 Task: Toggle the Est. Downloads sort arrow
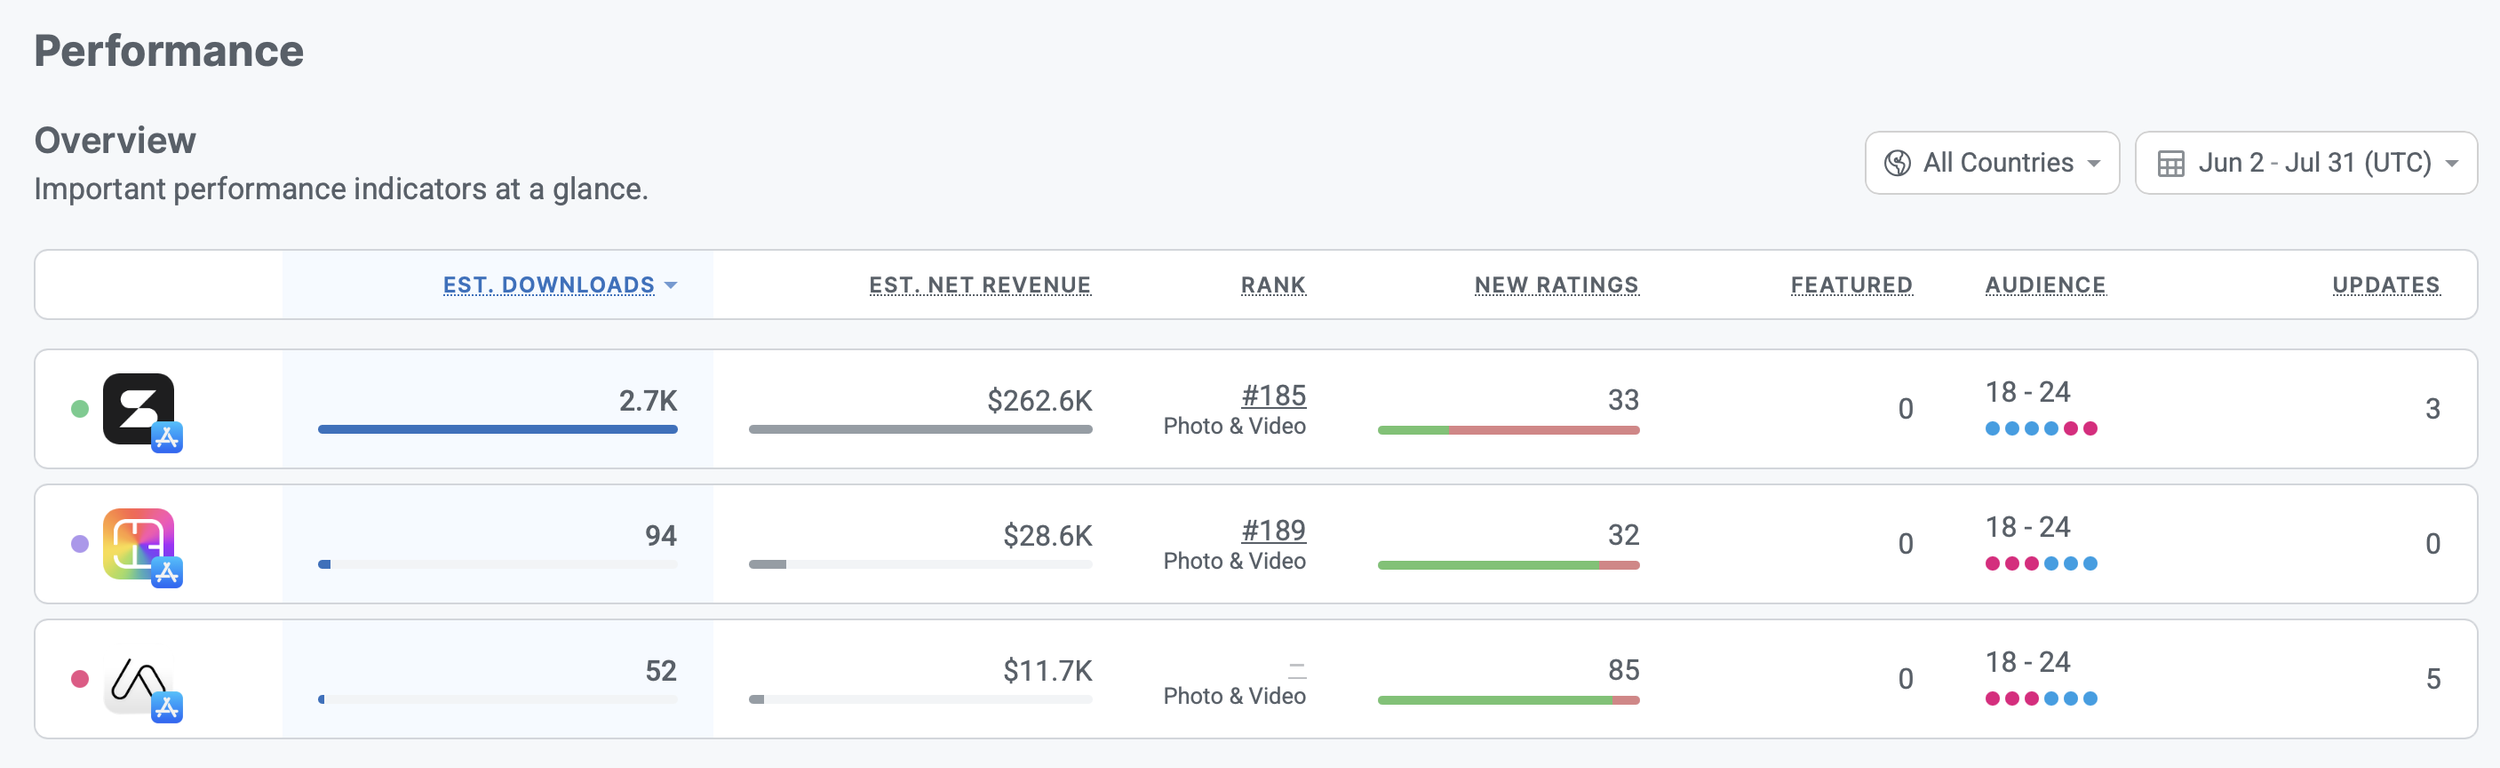click(x=671, y=286)
